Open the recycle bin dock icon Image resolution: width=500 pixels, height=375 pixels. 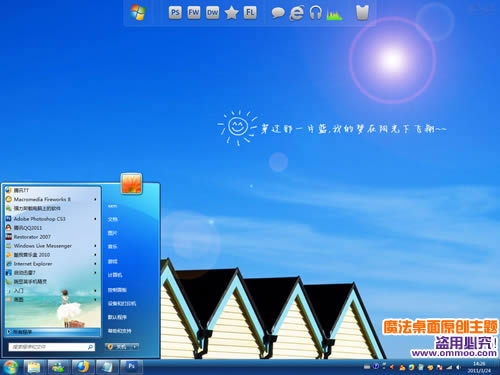(362, 13)
